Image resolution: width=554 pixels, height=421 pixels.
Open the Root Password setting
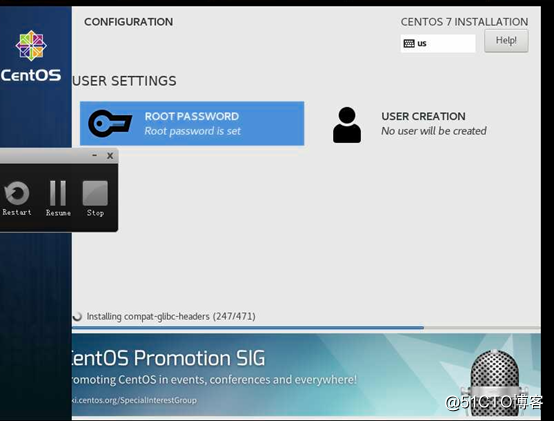pos(192,123)
